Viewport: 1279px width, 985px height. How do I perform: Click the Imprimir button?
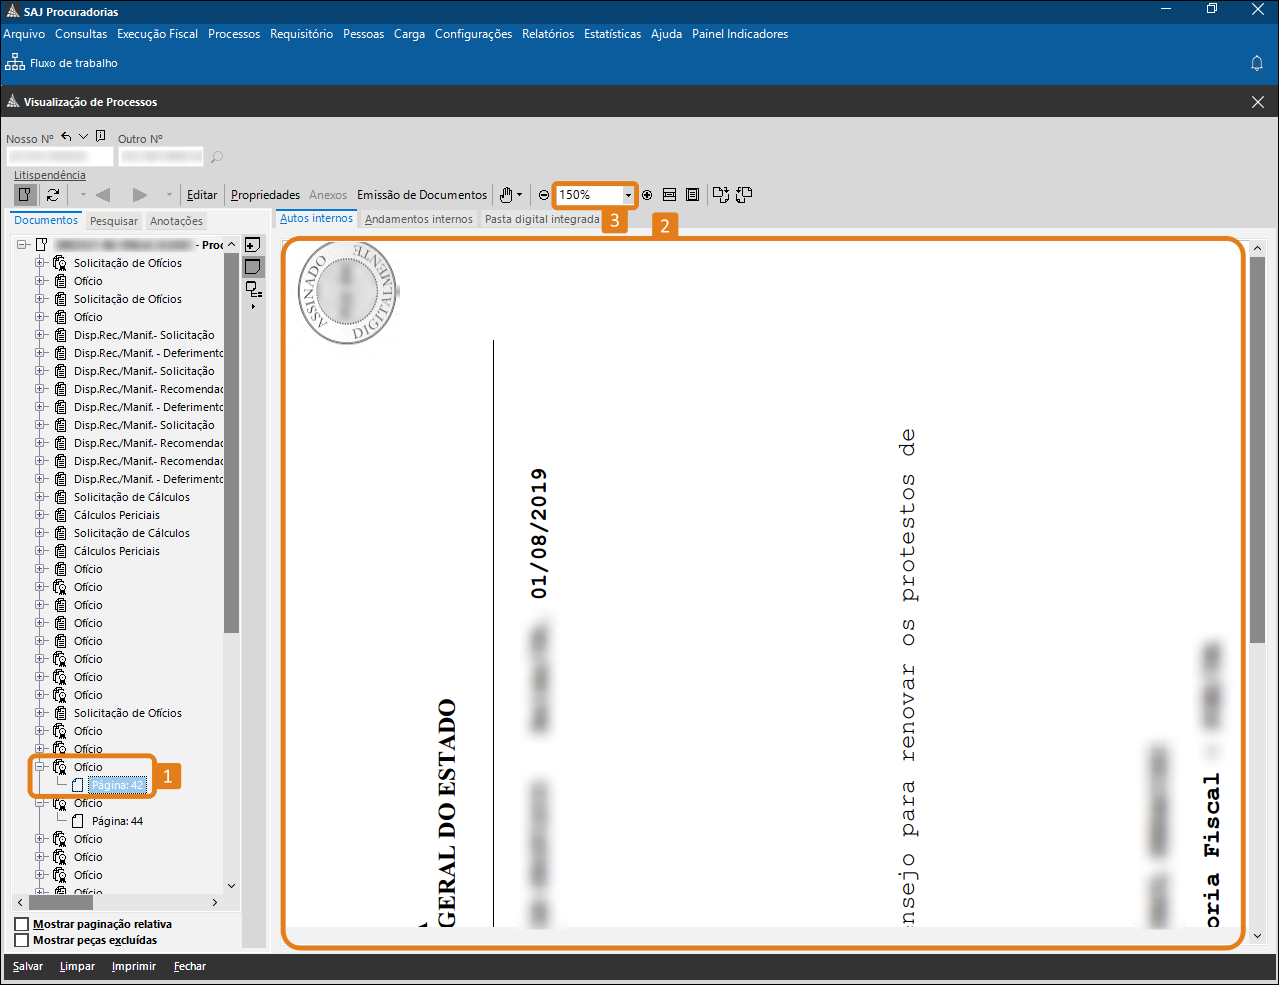(x=134, y=966)
